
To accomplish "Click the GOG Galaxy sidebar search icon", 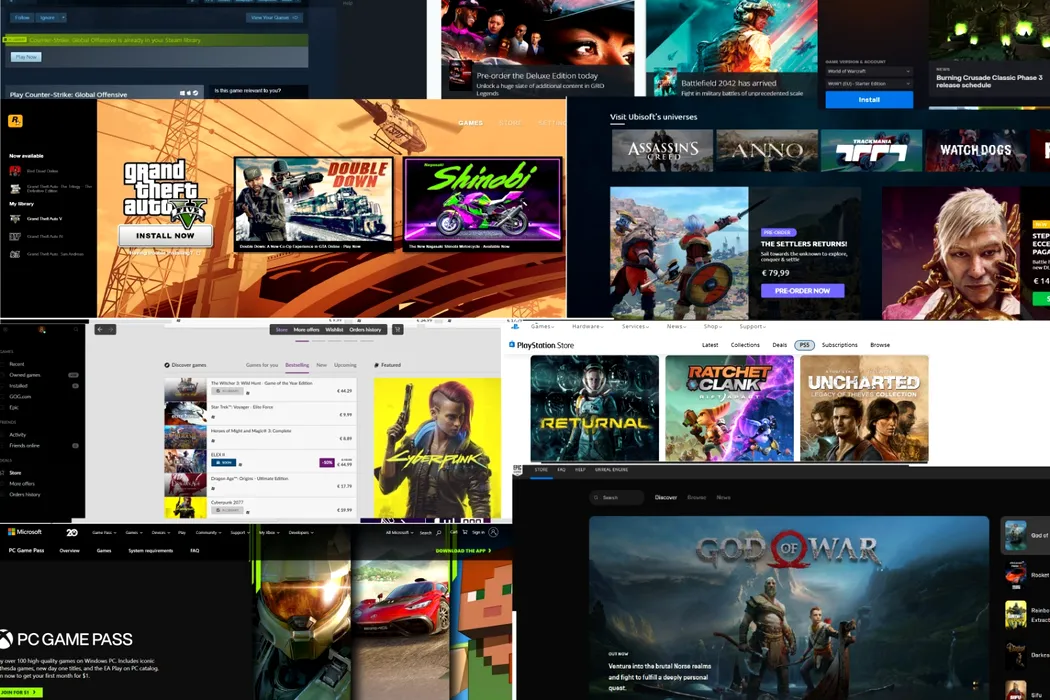I will coord(76,330).
